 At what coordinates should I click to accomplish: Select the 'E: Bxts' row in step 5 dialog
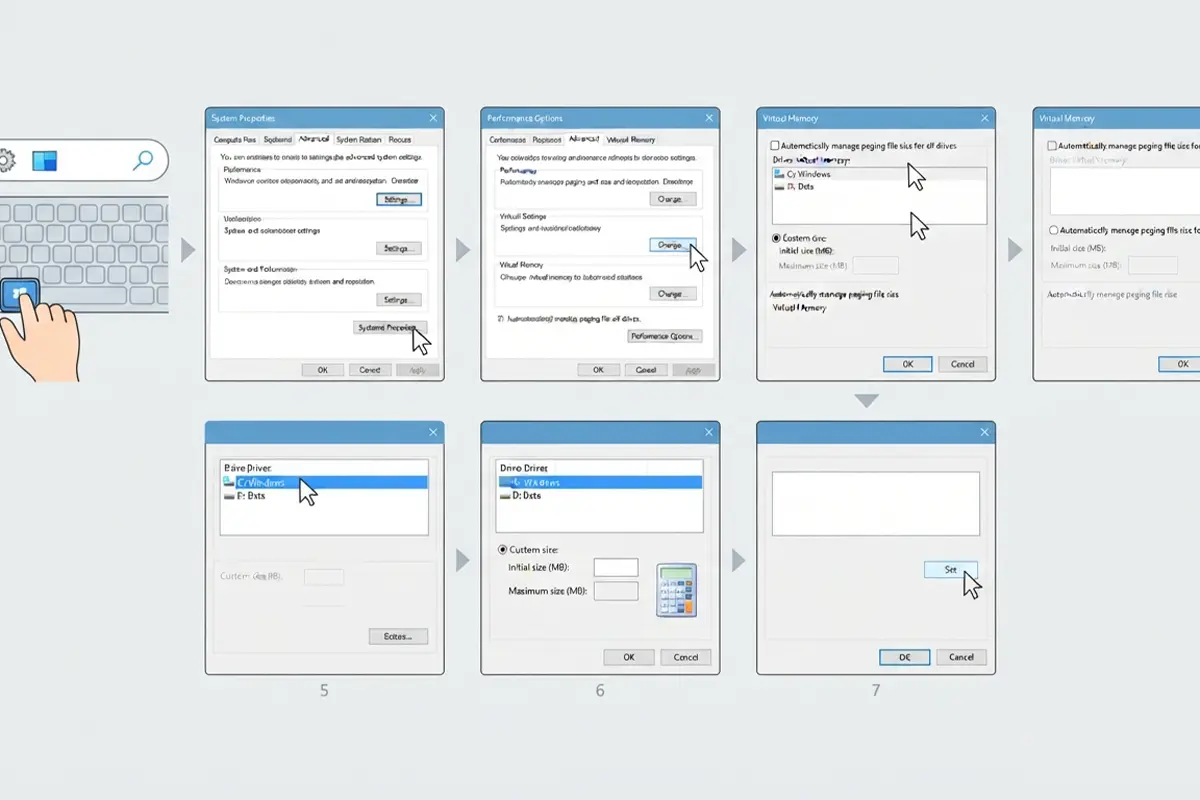click(324, 495)
